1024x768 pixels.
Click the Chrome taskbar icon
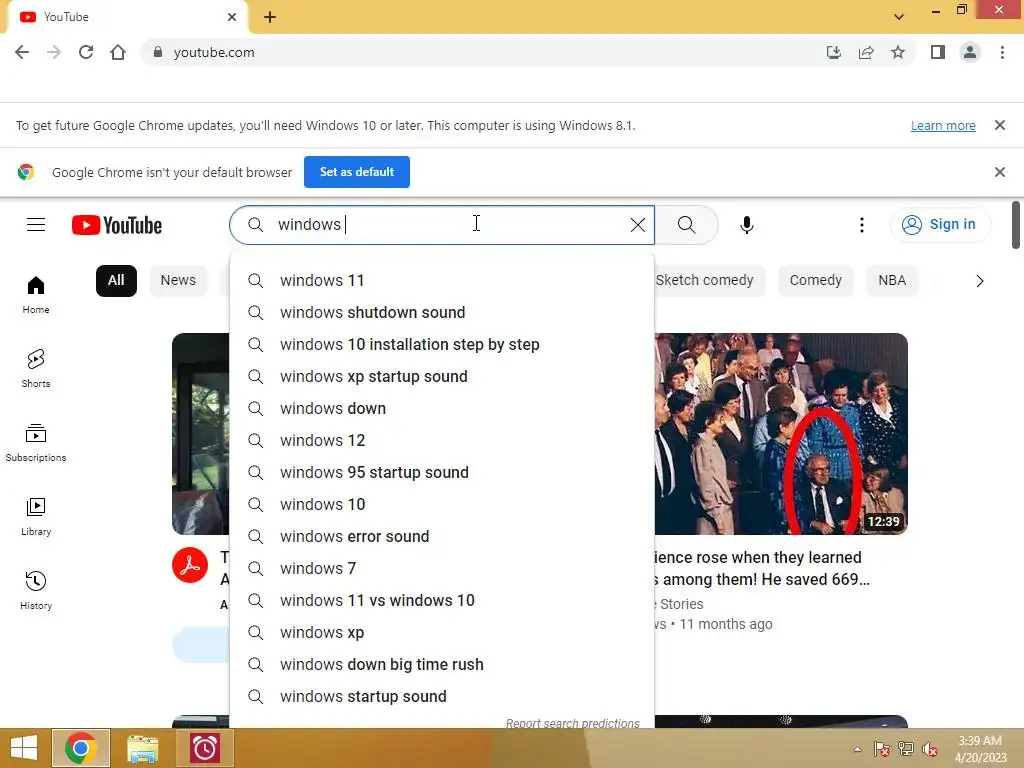pos(81,748)
